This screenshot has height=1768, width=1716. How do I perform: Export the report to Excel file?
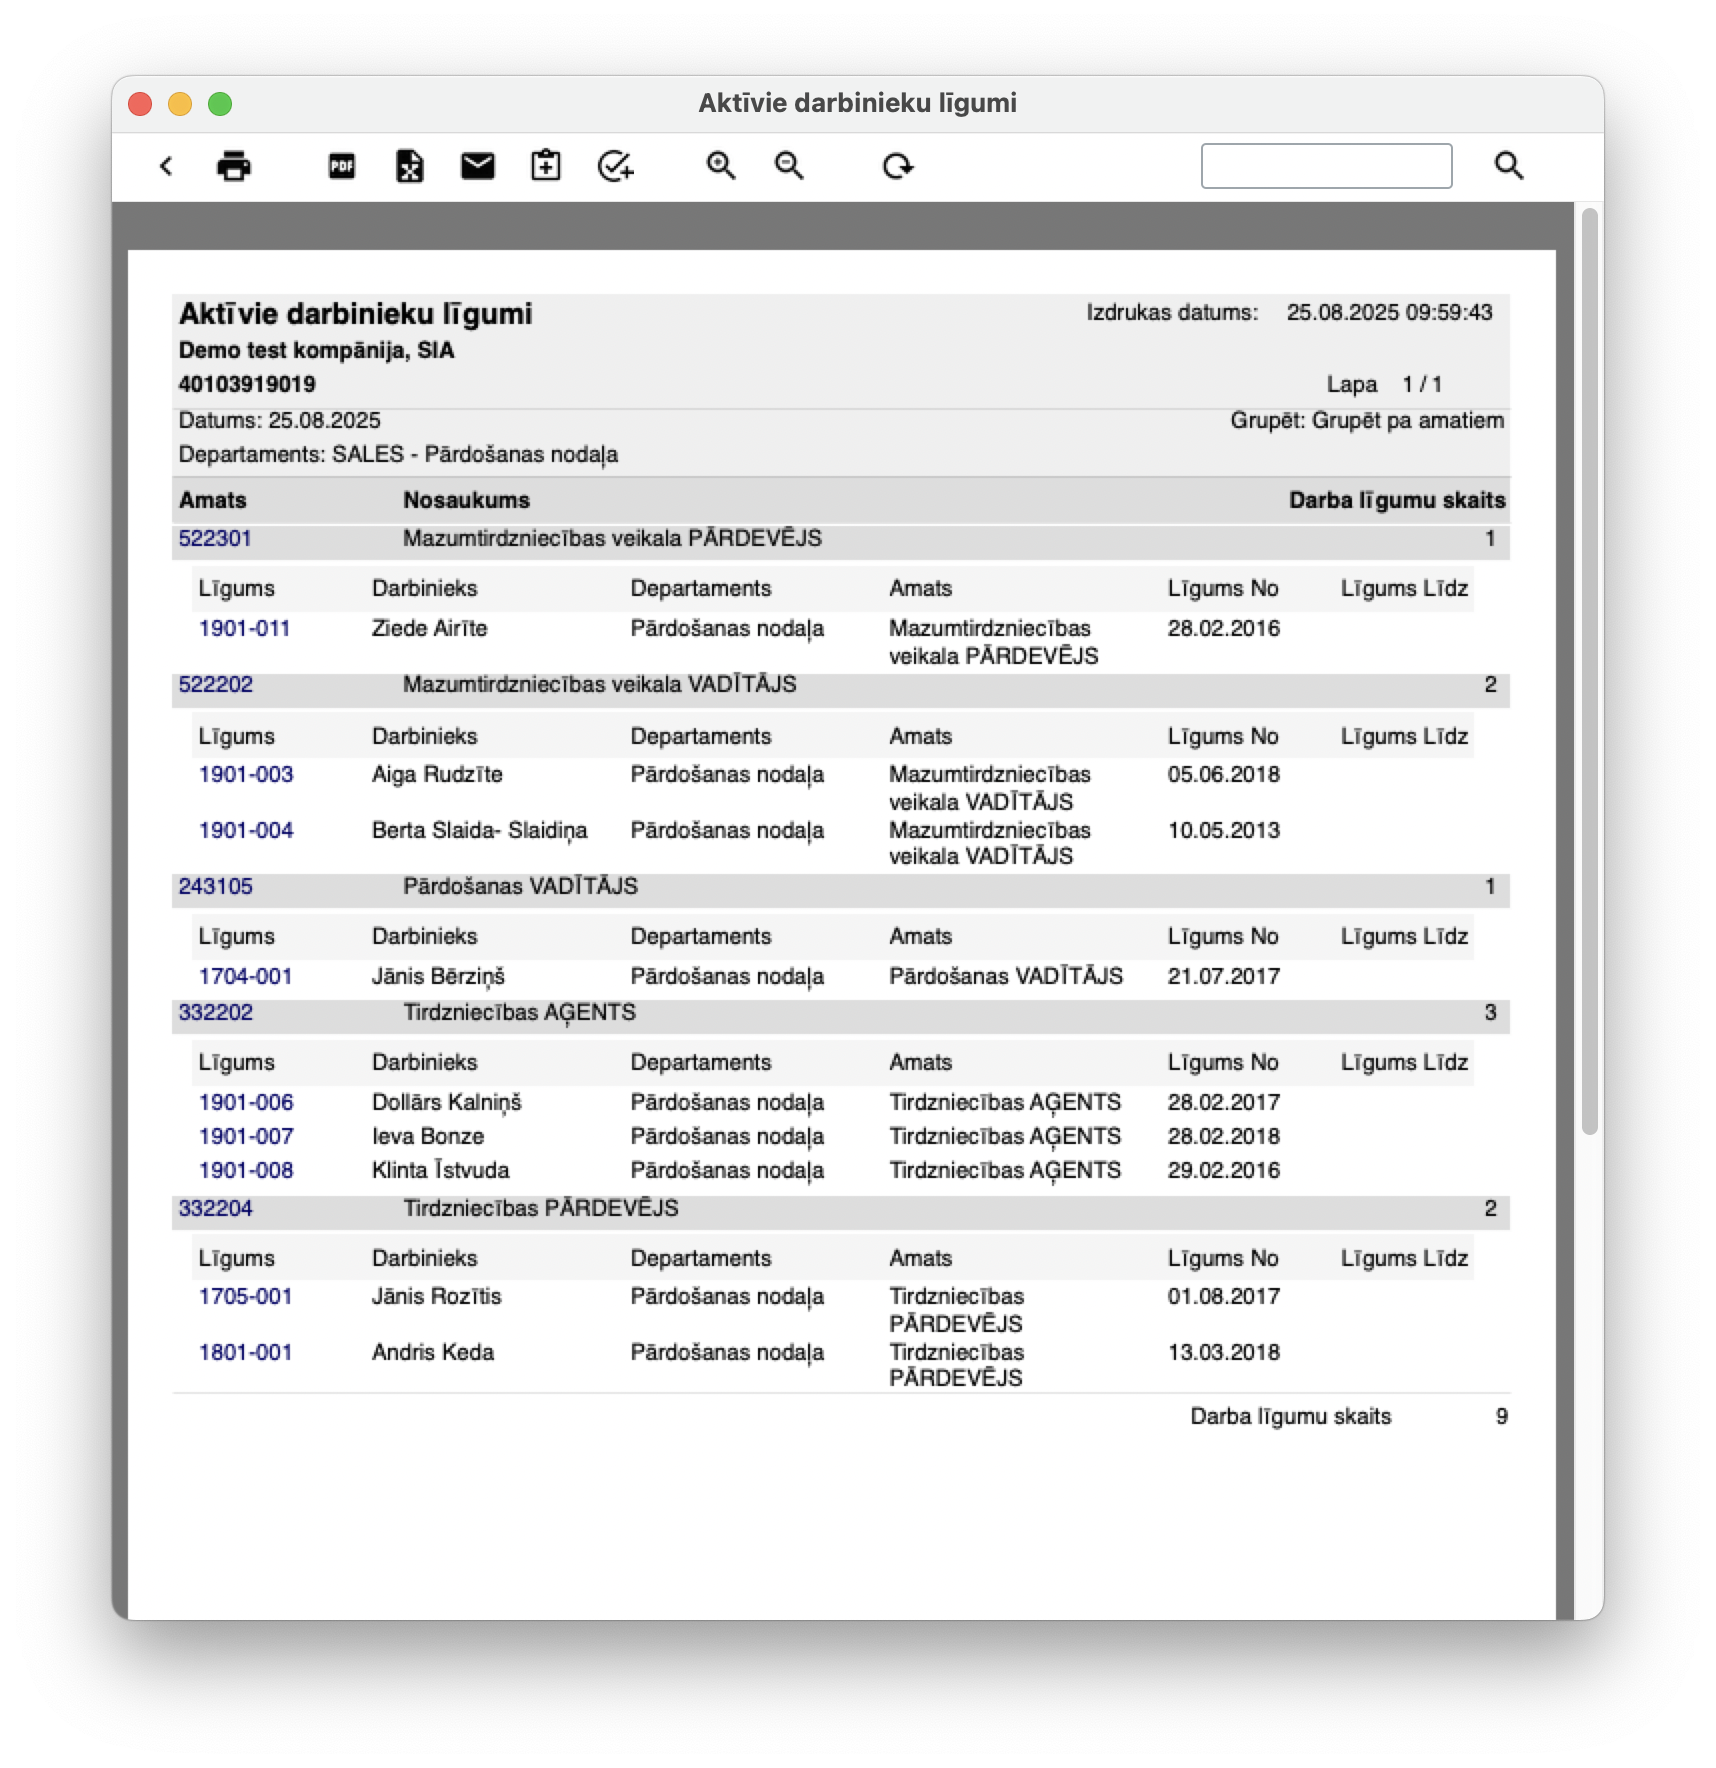tap(410, 166)
